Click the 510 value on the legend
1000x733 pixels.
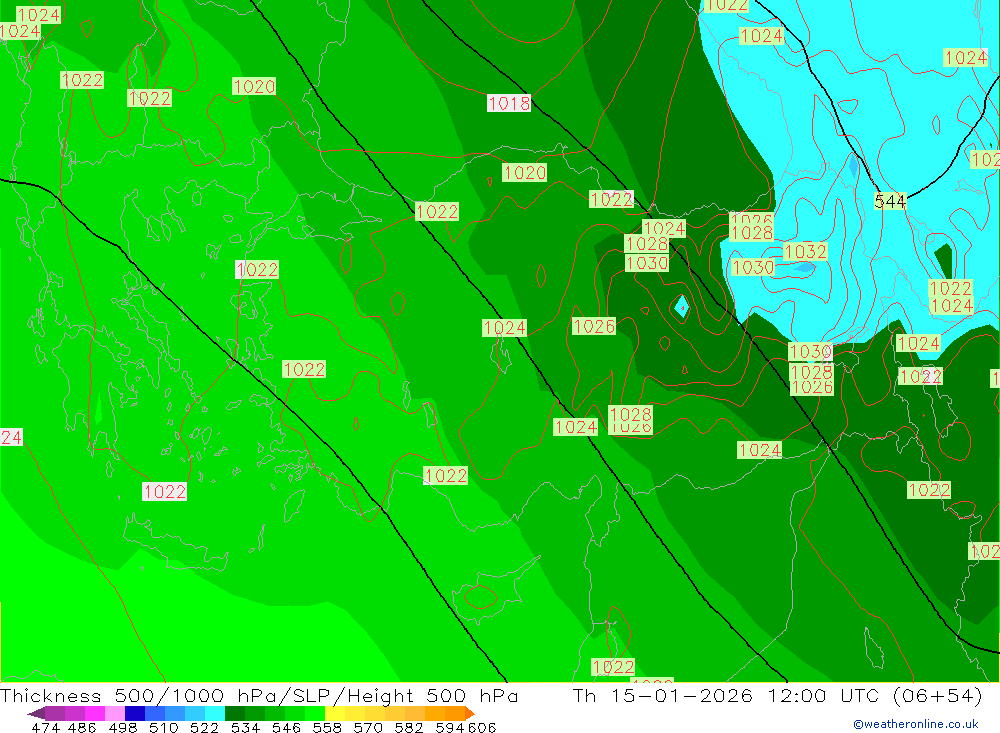pos(163,727)
